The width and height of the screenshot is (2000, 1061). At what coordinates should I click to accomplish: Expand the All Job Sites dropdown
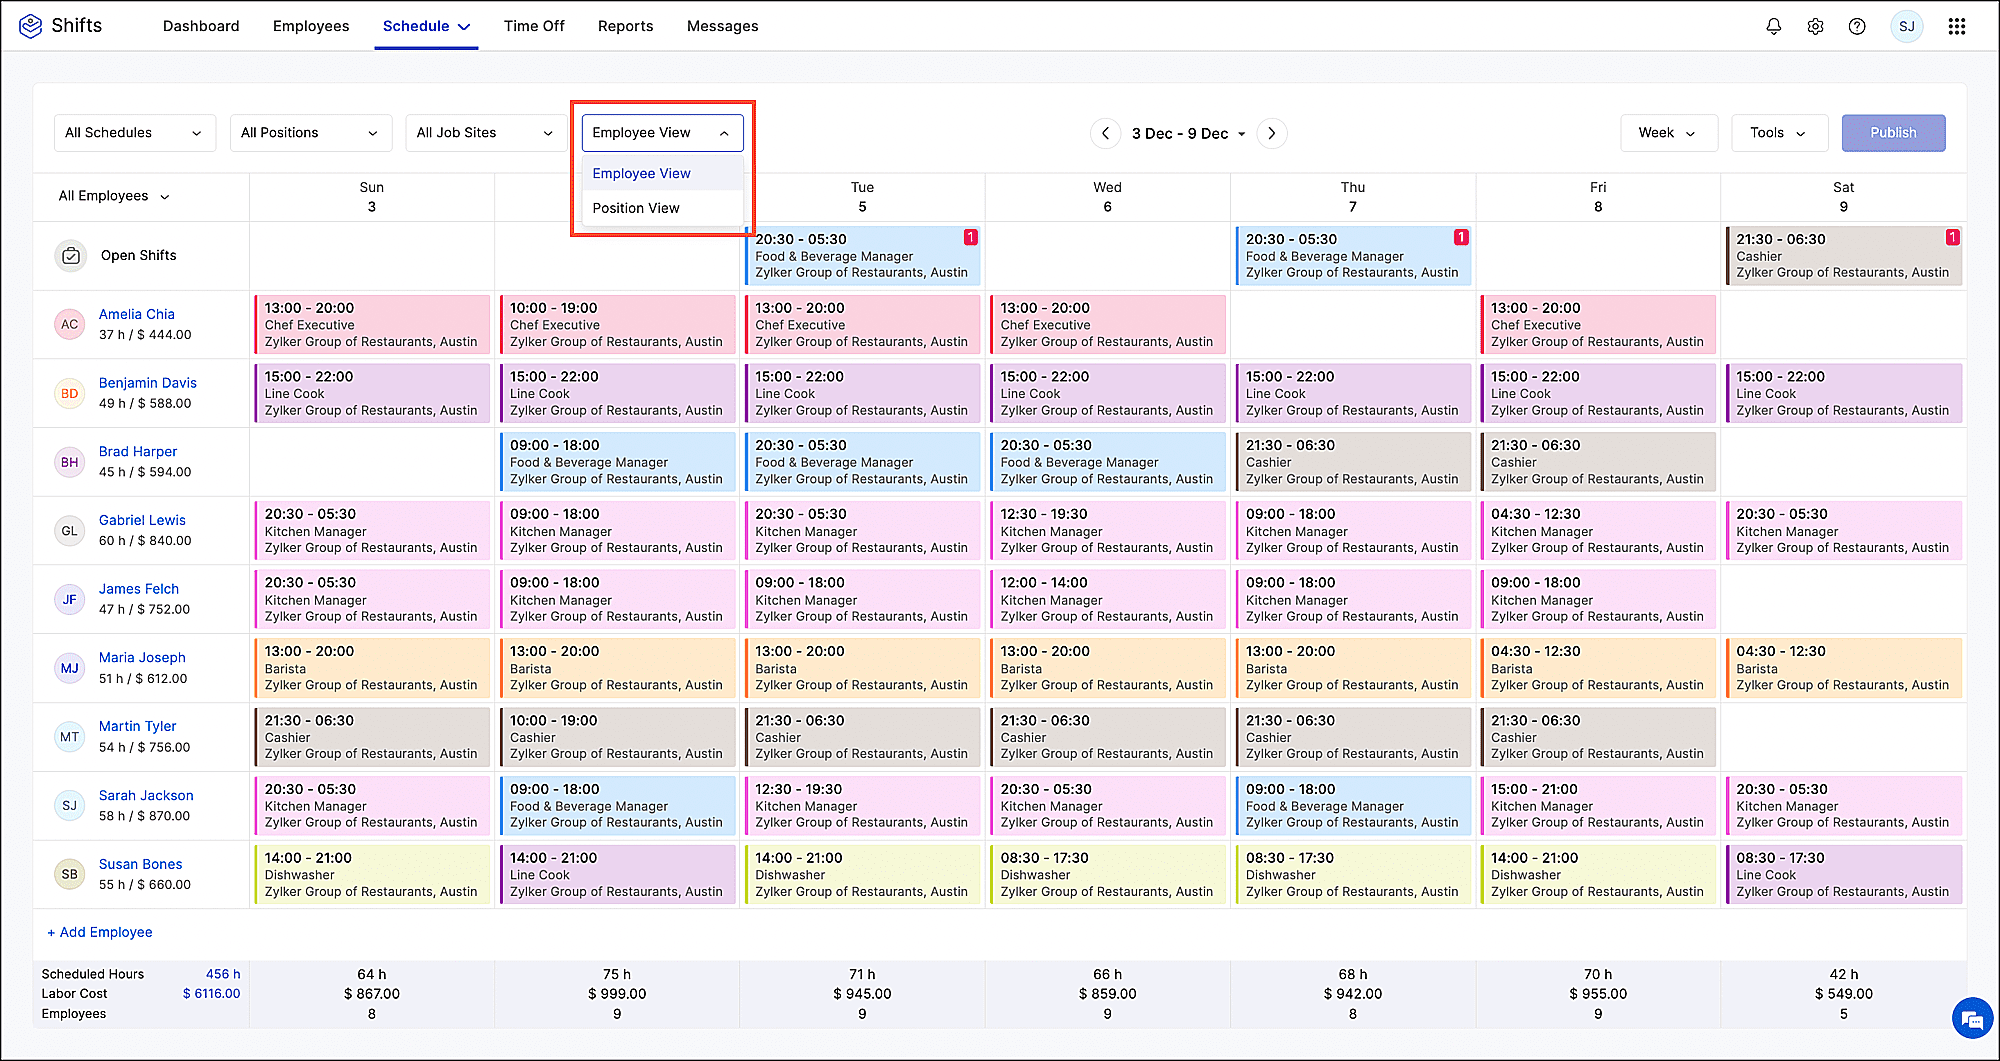pos(485,133)
